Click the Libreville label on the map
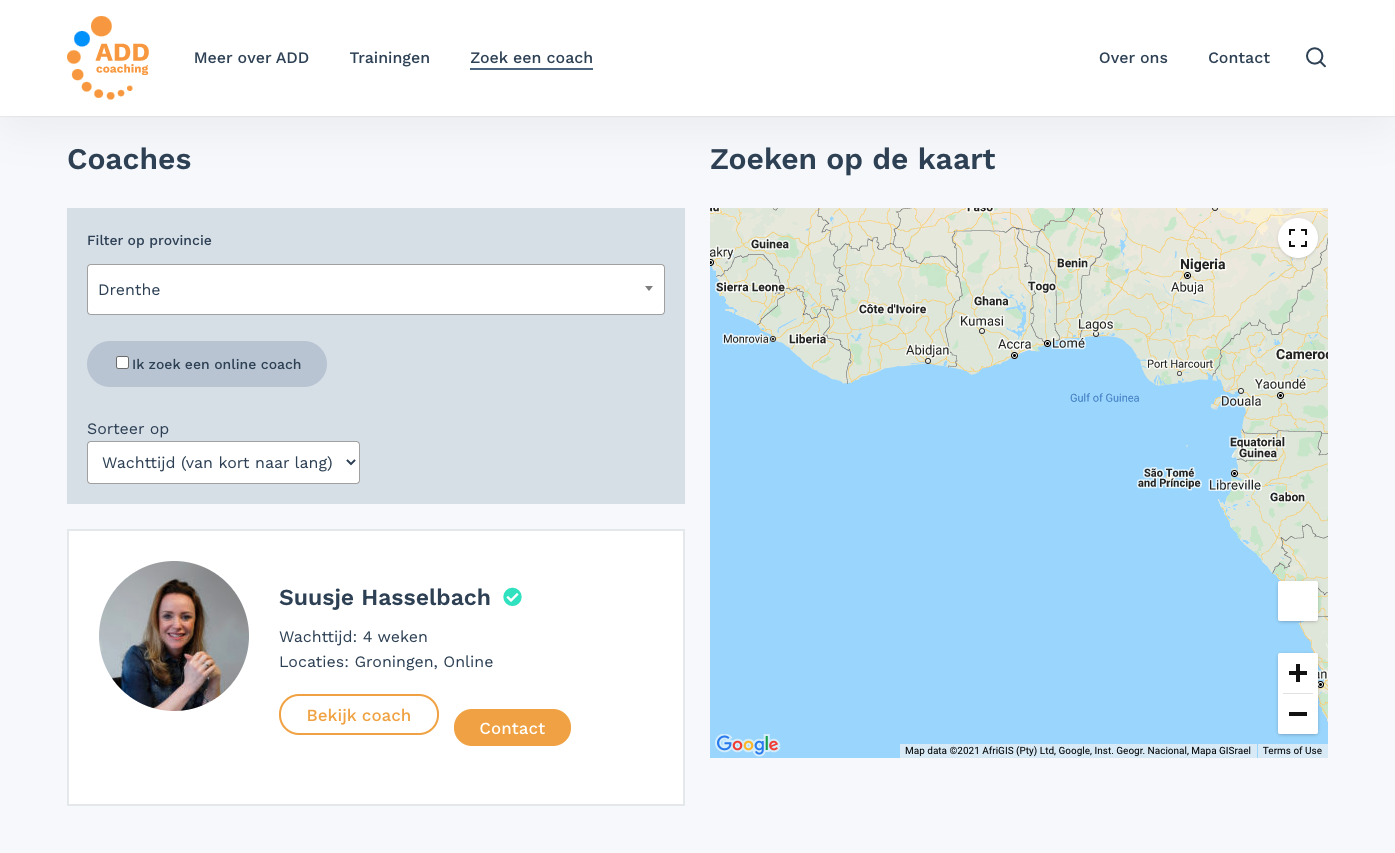 click(x=1235, y=485)
